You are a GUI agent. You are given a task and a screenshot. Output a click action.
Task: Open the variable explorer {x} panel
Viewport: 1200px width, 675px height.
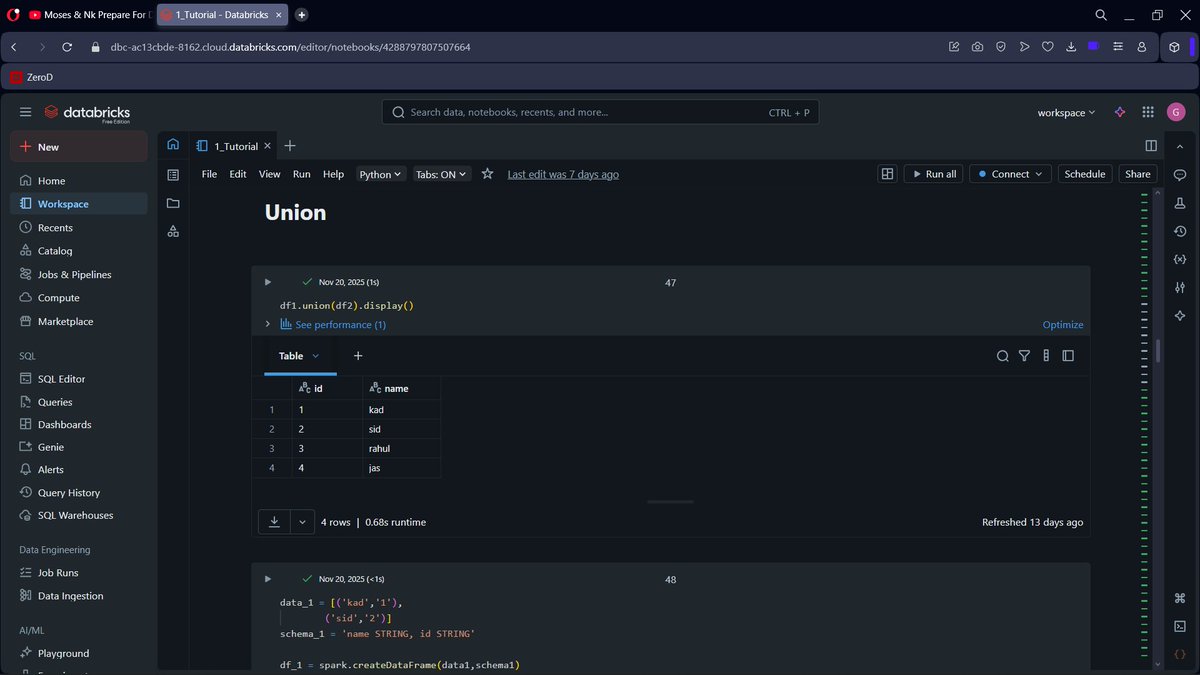[1179, 258]
